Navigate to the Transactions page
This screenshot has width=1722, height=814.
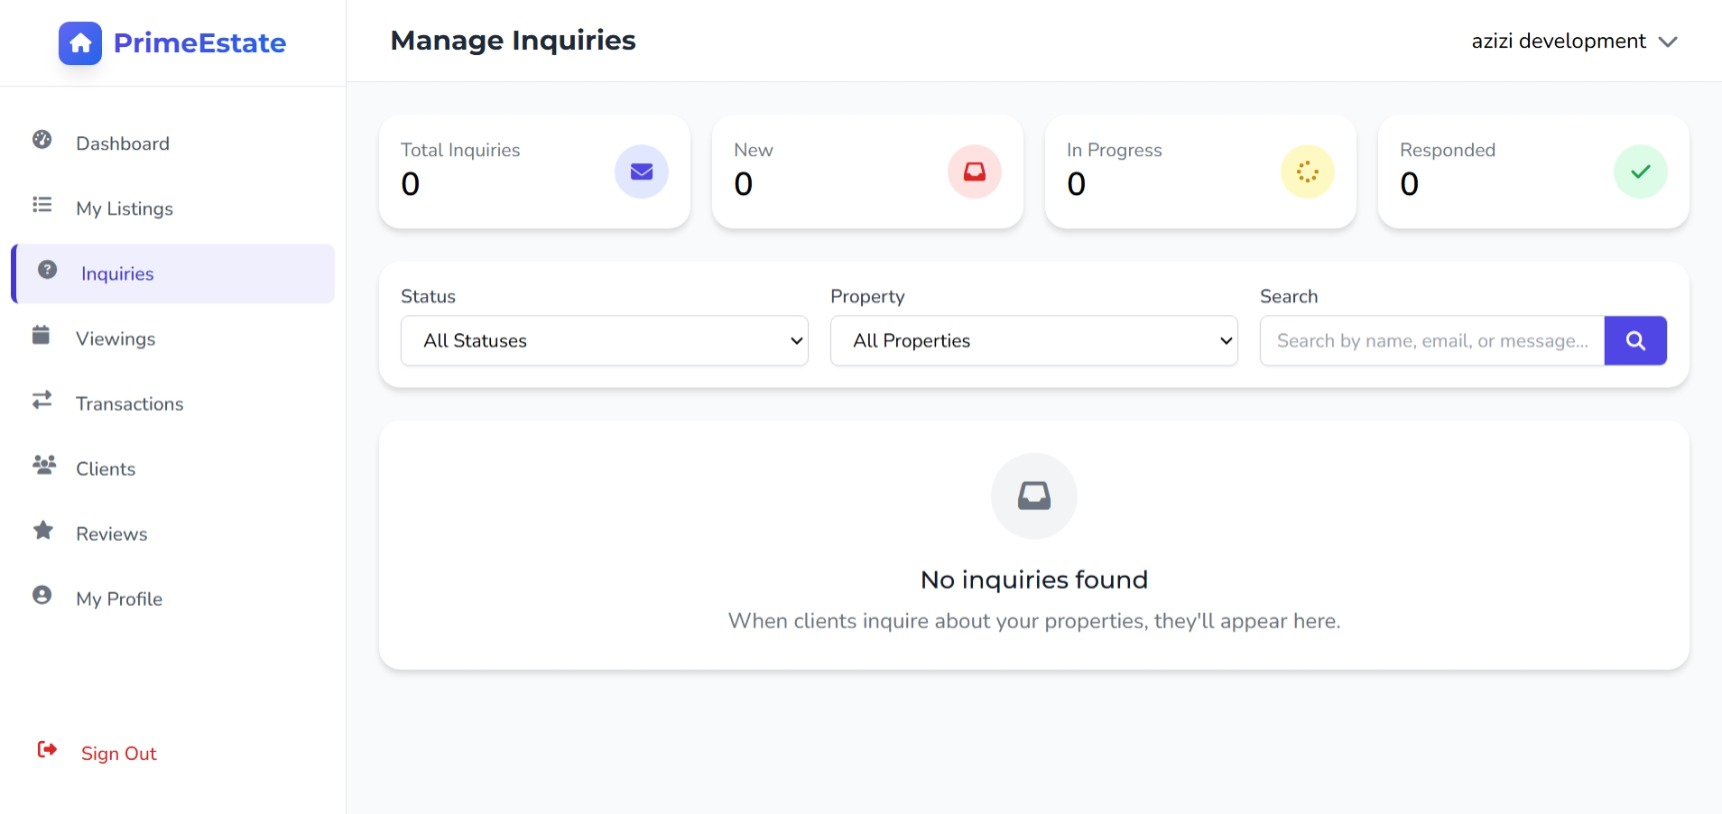[x=129, y=404]
